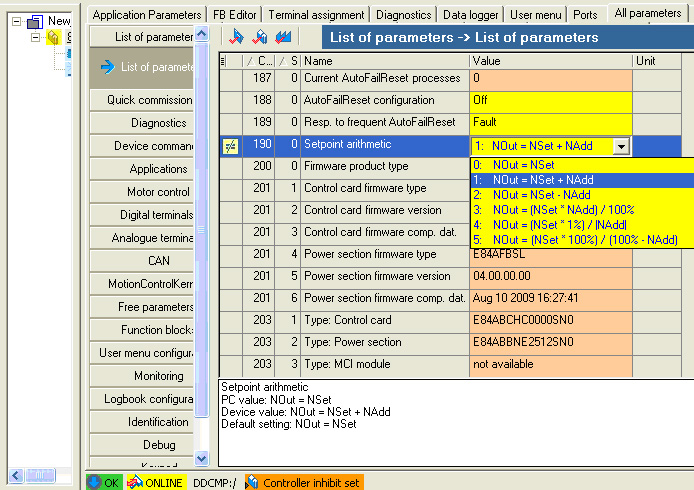This screenshot has width=694, height=490.
Task: Click the Controller inhibit set status icon
Action: (x=252, y=483)
